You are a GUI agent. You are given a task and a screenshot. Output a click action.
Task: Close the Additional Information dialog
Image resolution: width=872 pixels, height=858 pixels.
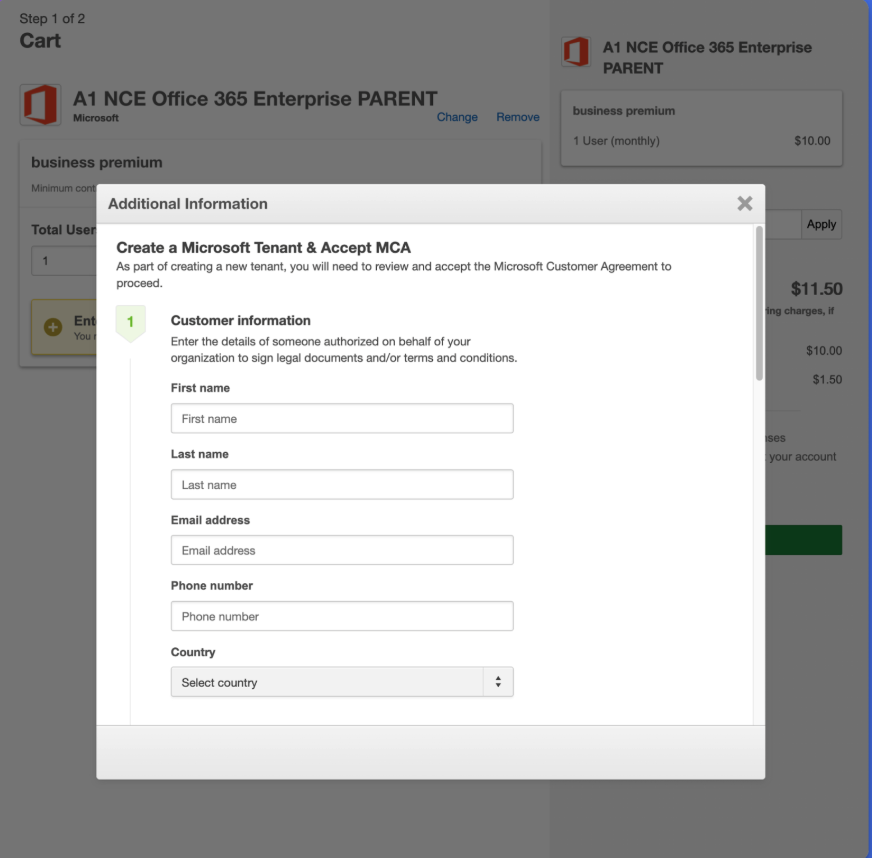point(744,203)
